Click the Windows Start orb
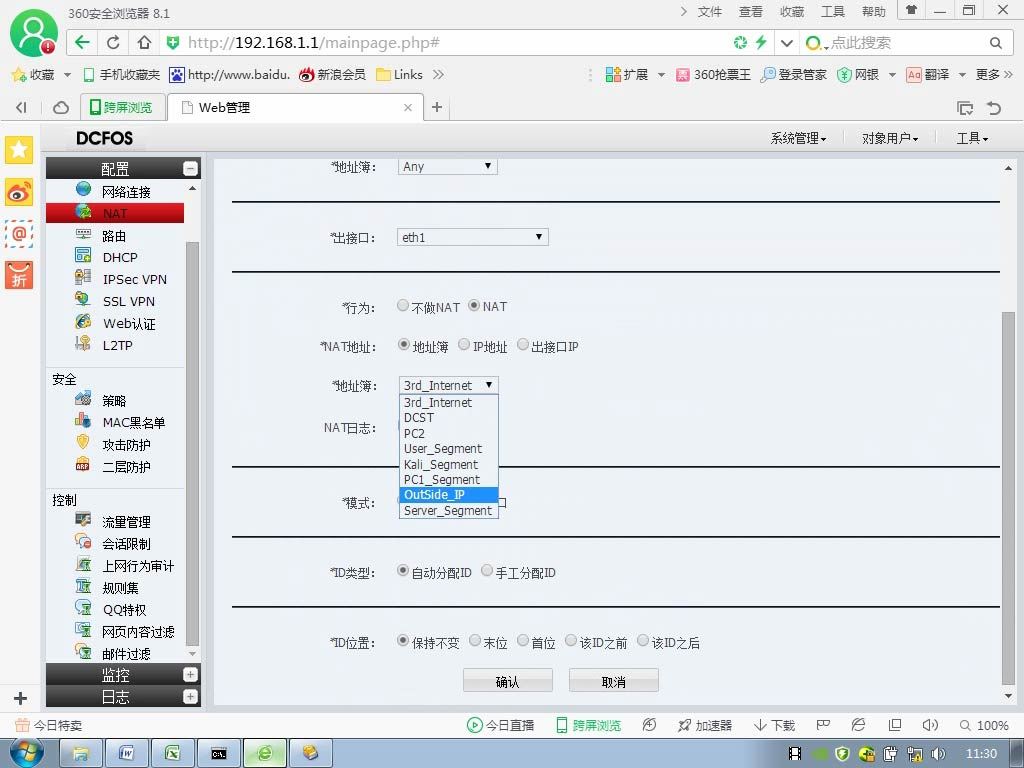The image size is (1024, 768). click(27, 753)
